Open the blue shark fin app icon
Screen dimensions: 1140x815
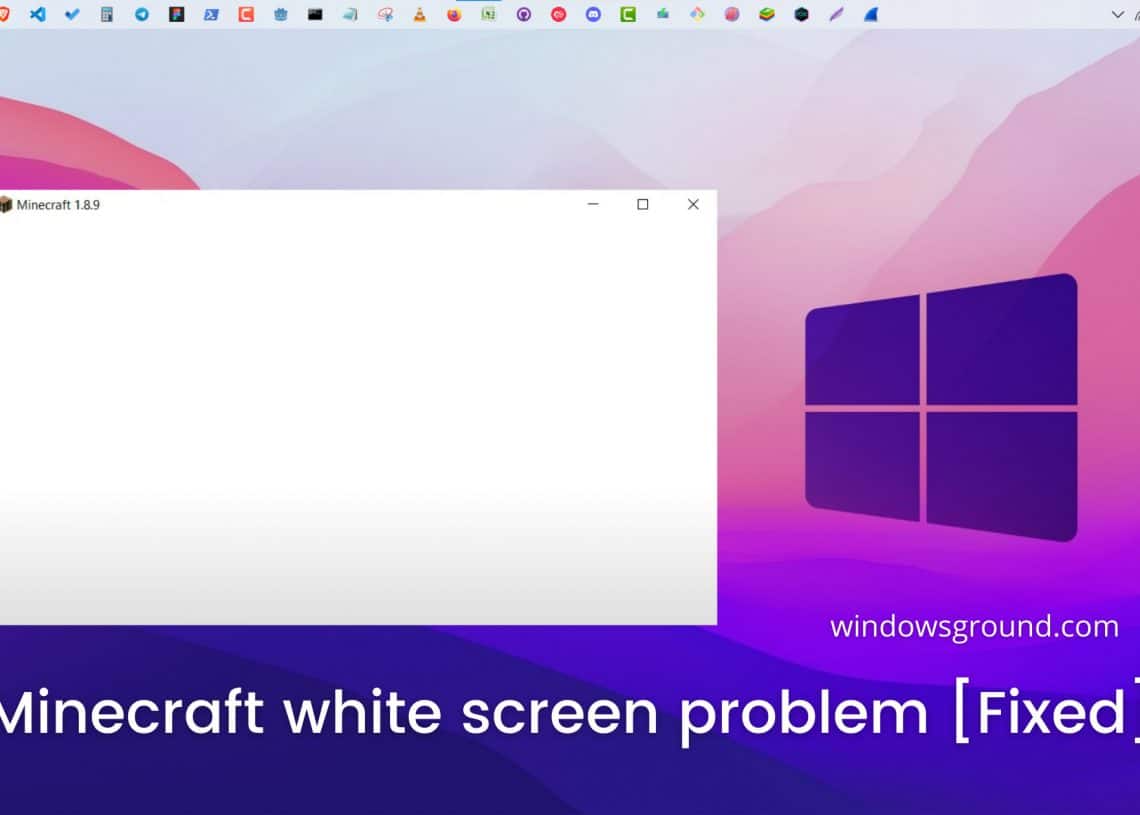point(870,14)
